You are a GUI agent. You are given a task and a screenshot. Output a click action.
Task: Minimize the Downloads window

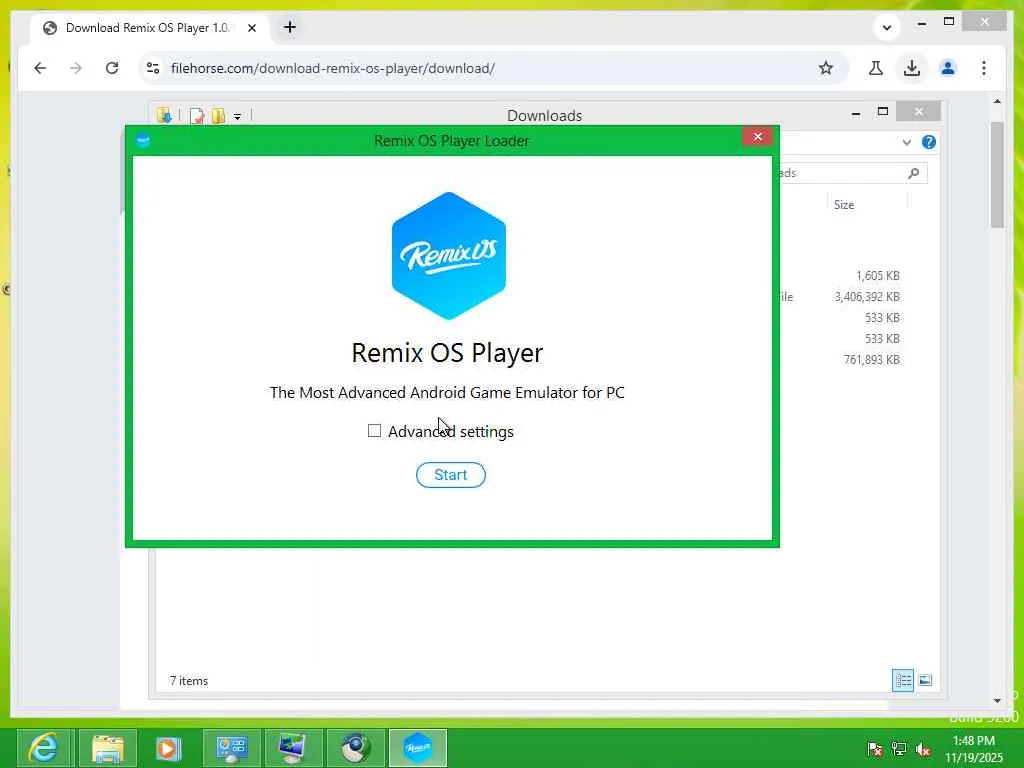click(x=856, y=113)
